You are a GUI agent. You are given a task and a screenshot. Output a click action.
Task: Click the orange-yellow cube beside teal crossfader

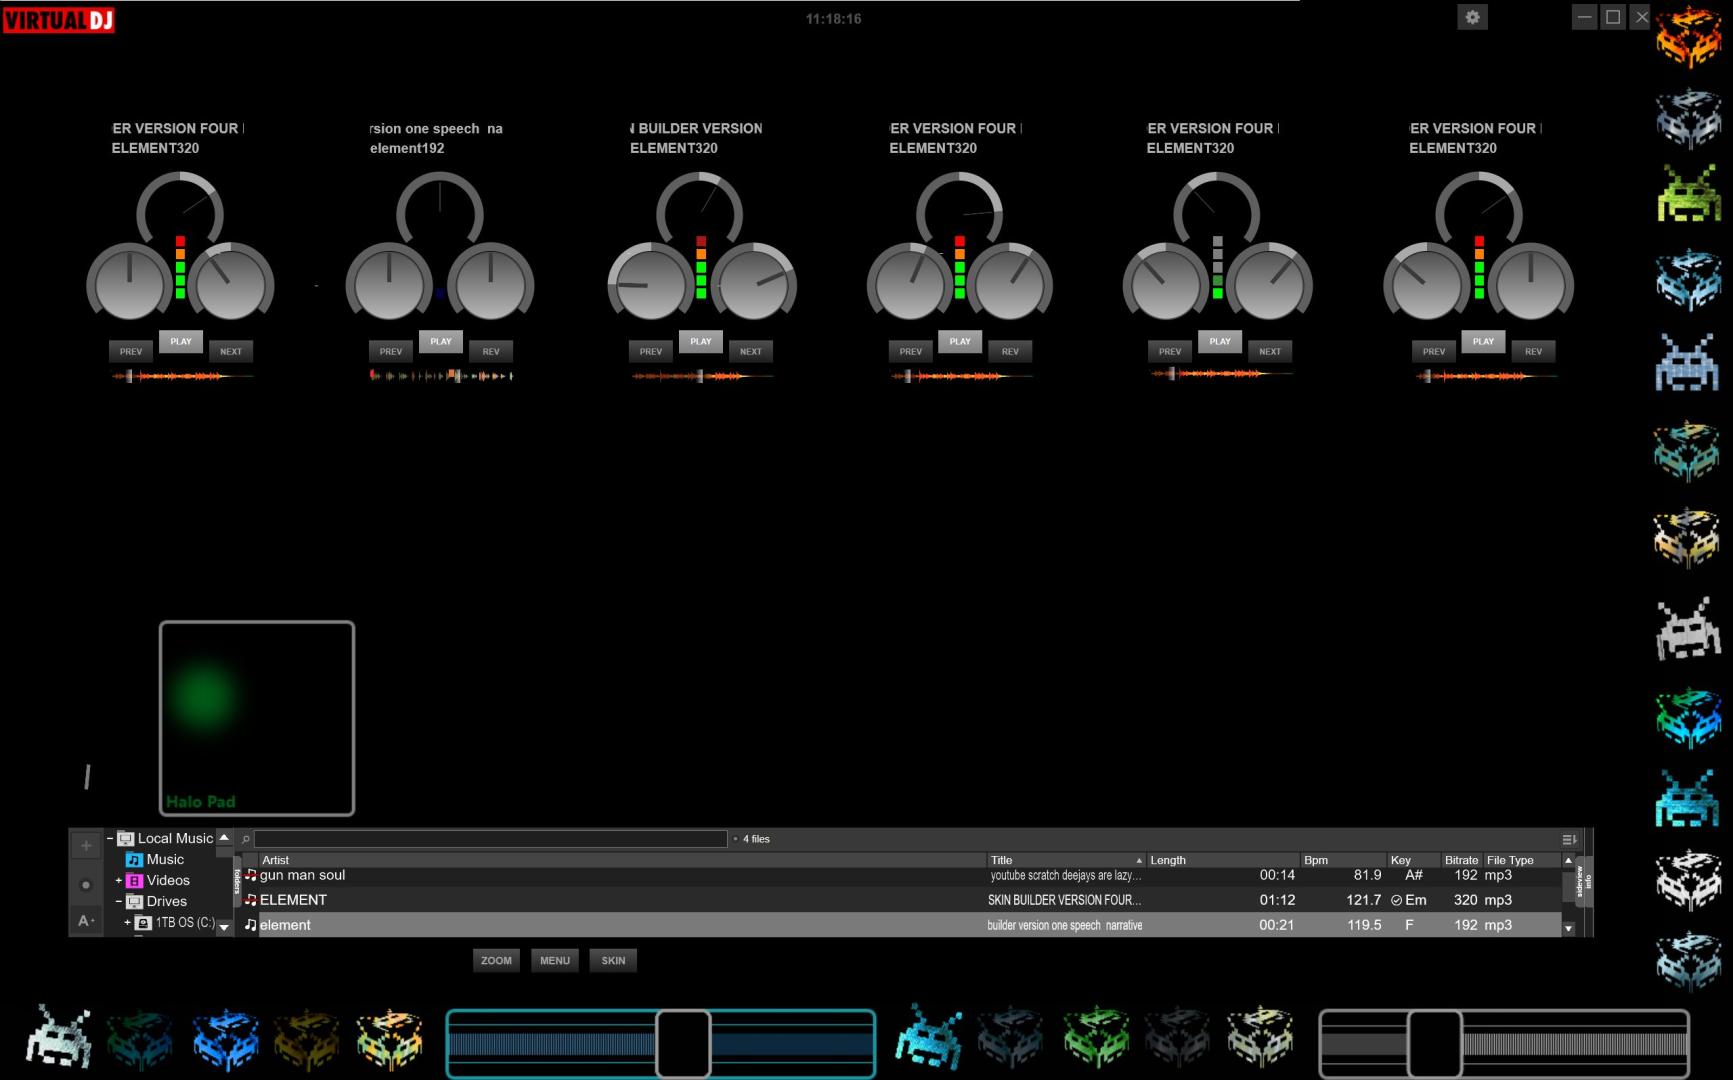[x=390, y=1039]
